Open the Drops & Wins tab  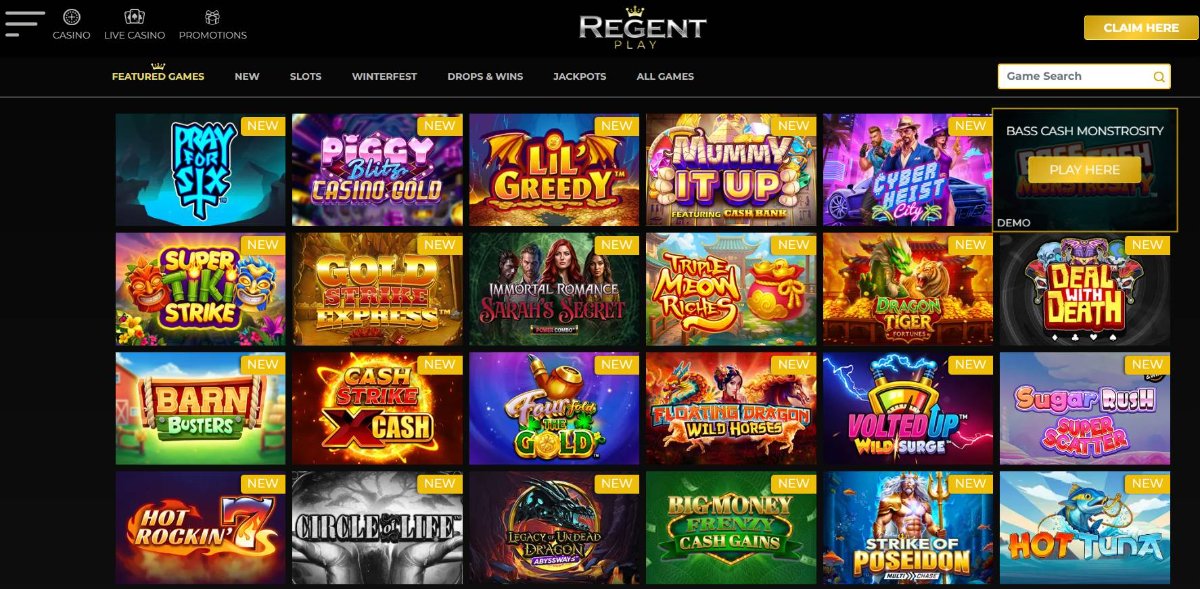pos(485,76)
